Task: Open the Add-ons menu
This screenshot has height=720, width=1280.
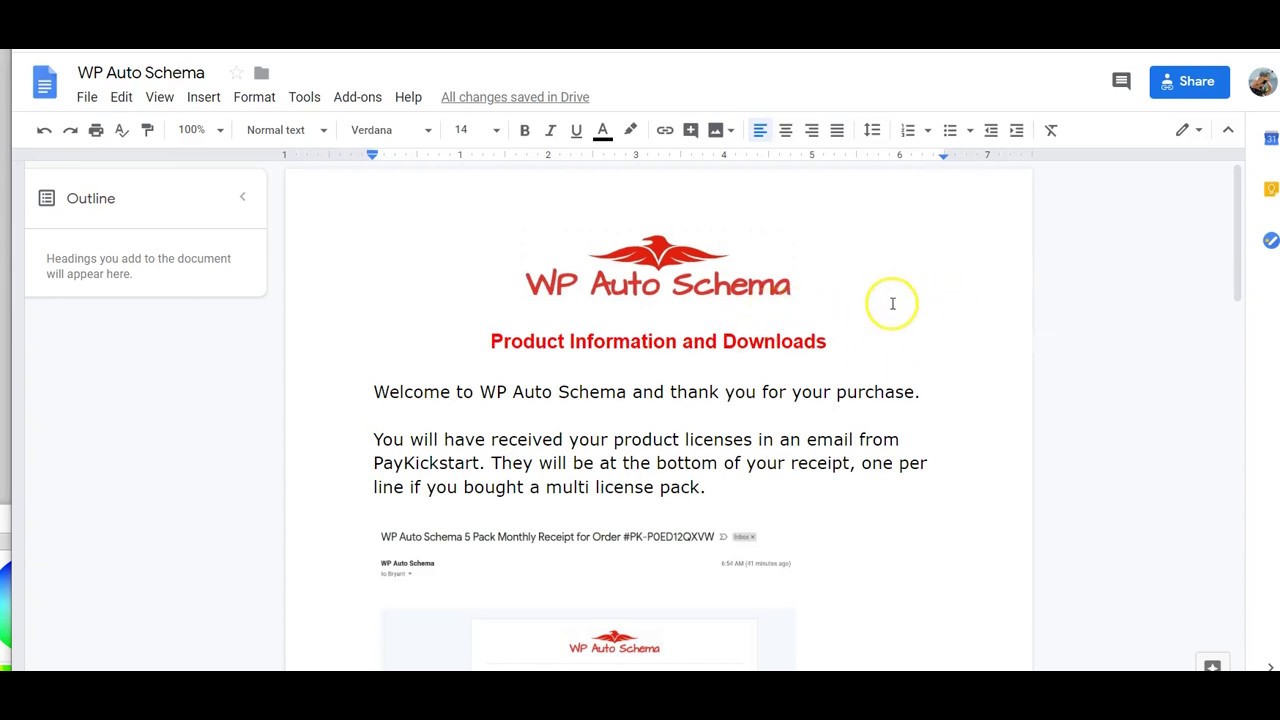Action: click(357, 97)
